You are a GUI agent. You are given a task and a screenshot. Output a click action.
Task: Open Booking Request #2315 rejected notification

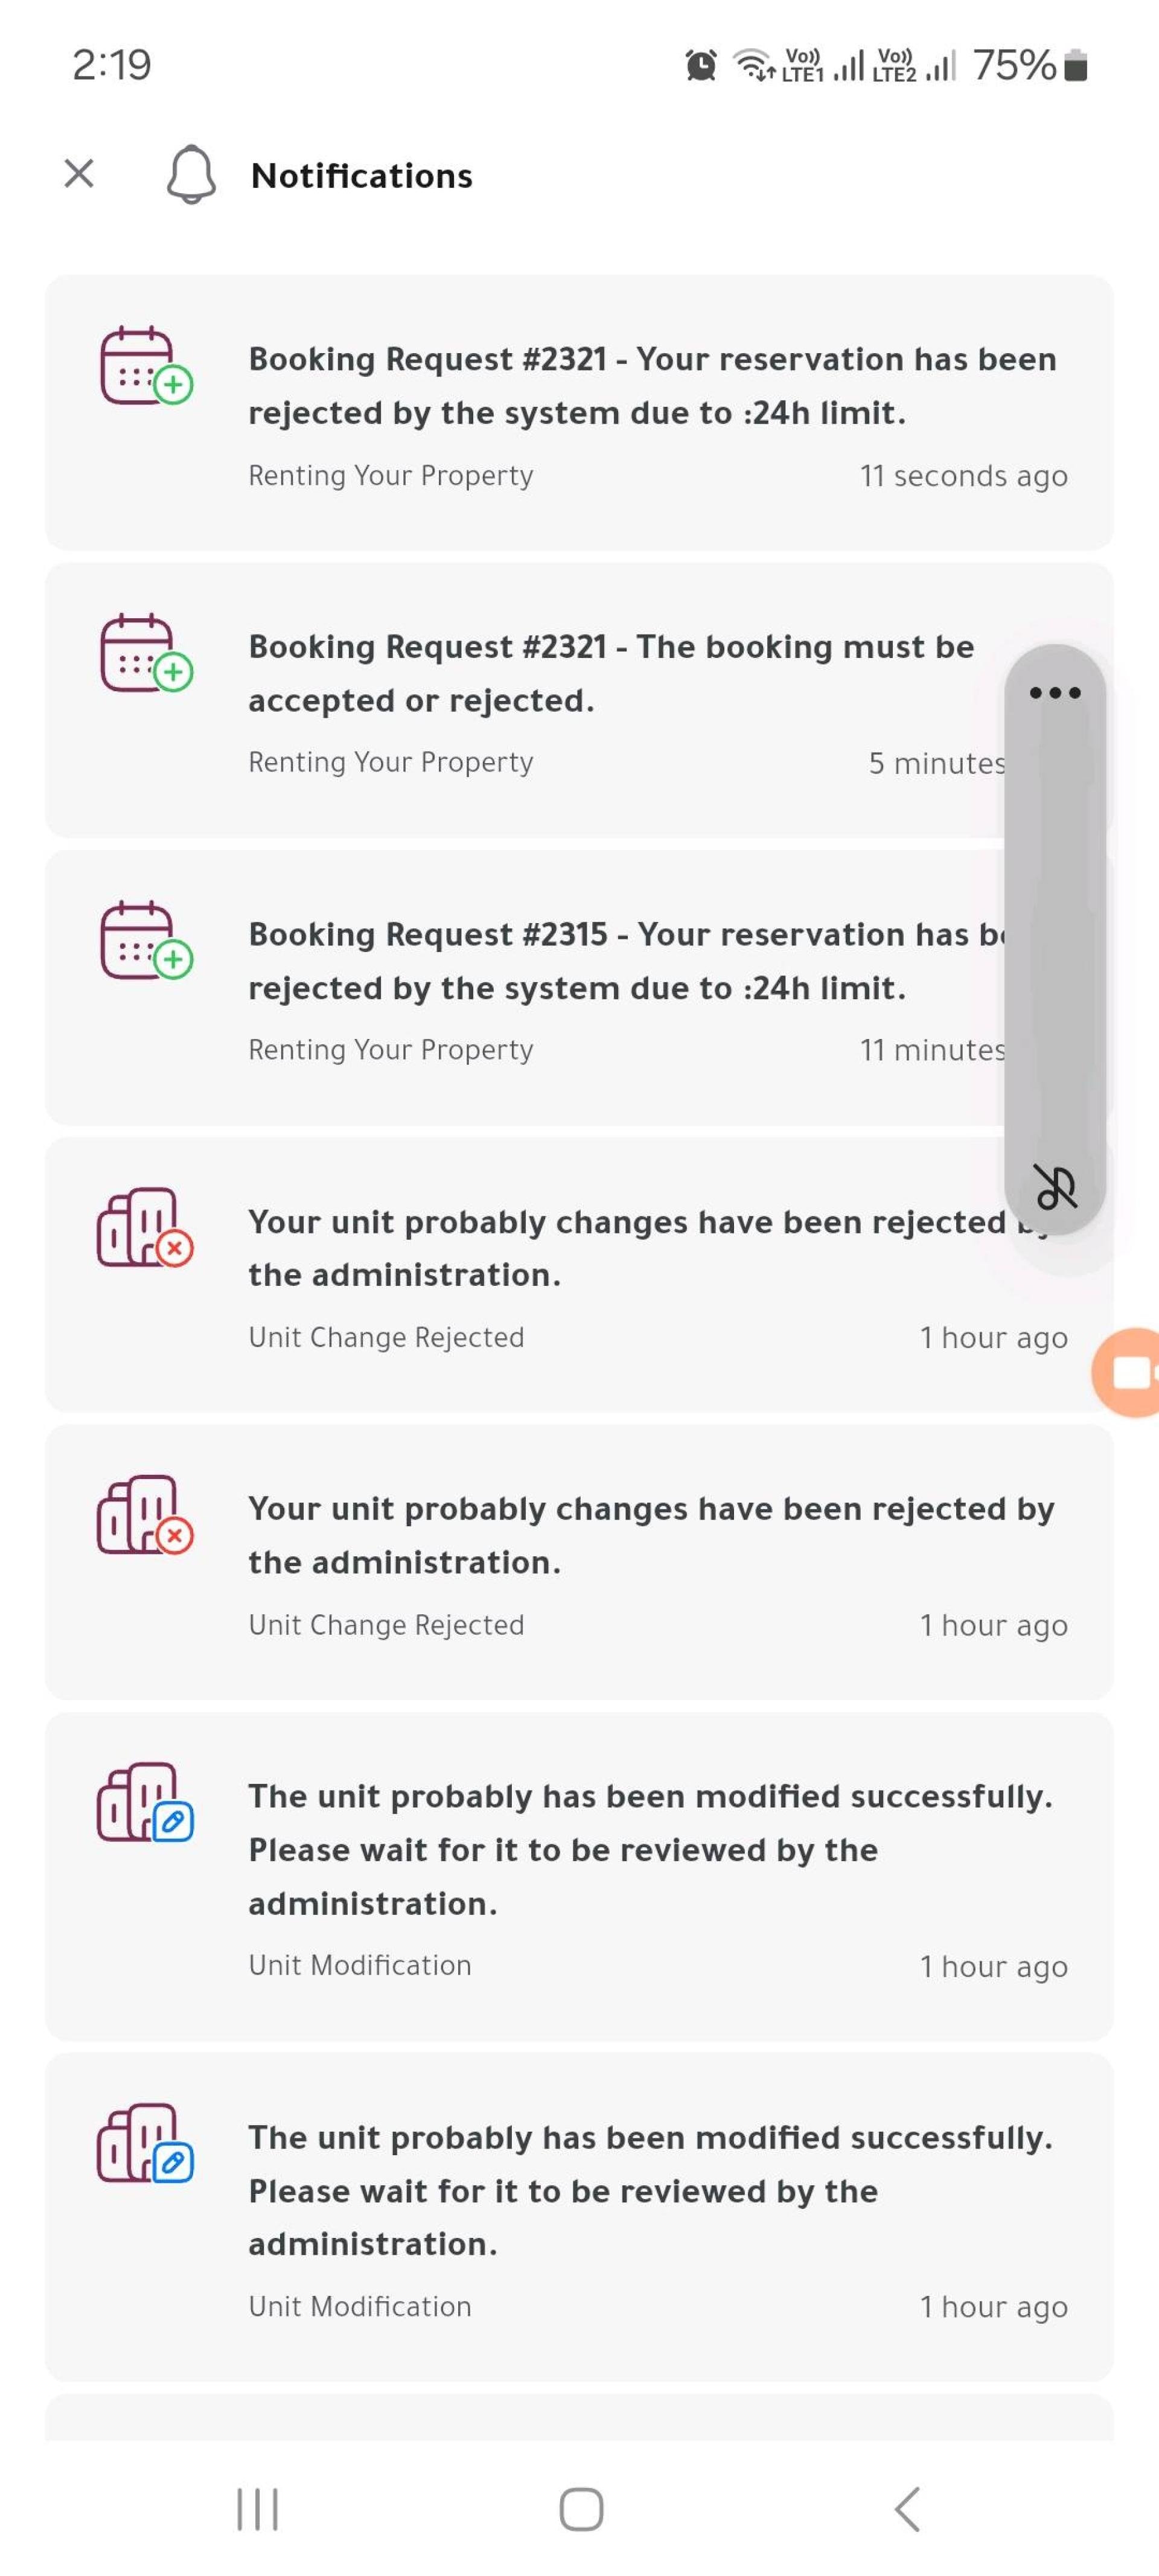click(579, 987)
